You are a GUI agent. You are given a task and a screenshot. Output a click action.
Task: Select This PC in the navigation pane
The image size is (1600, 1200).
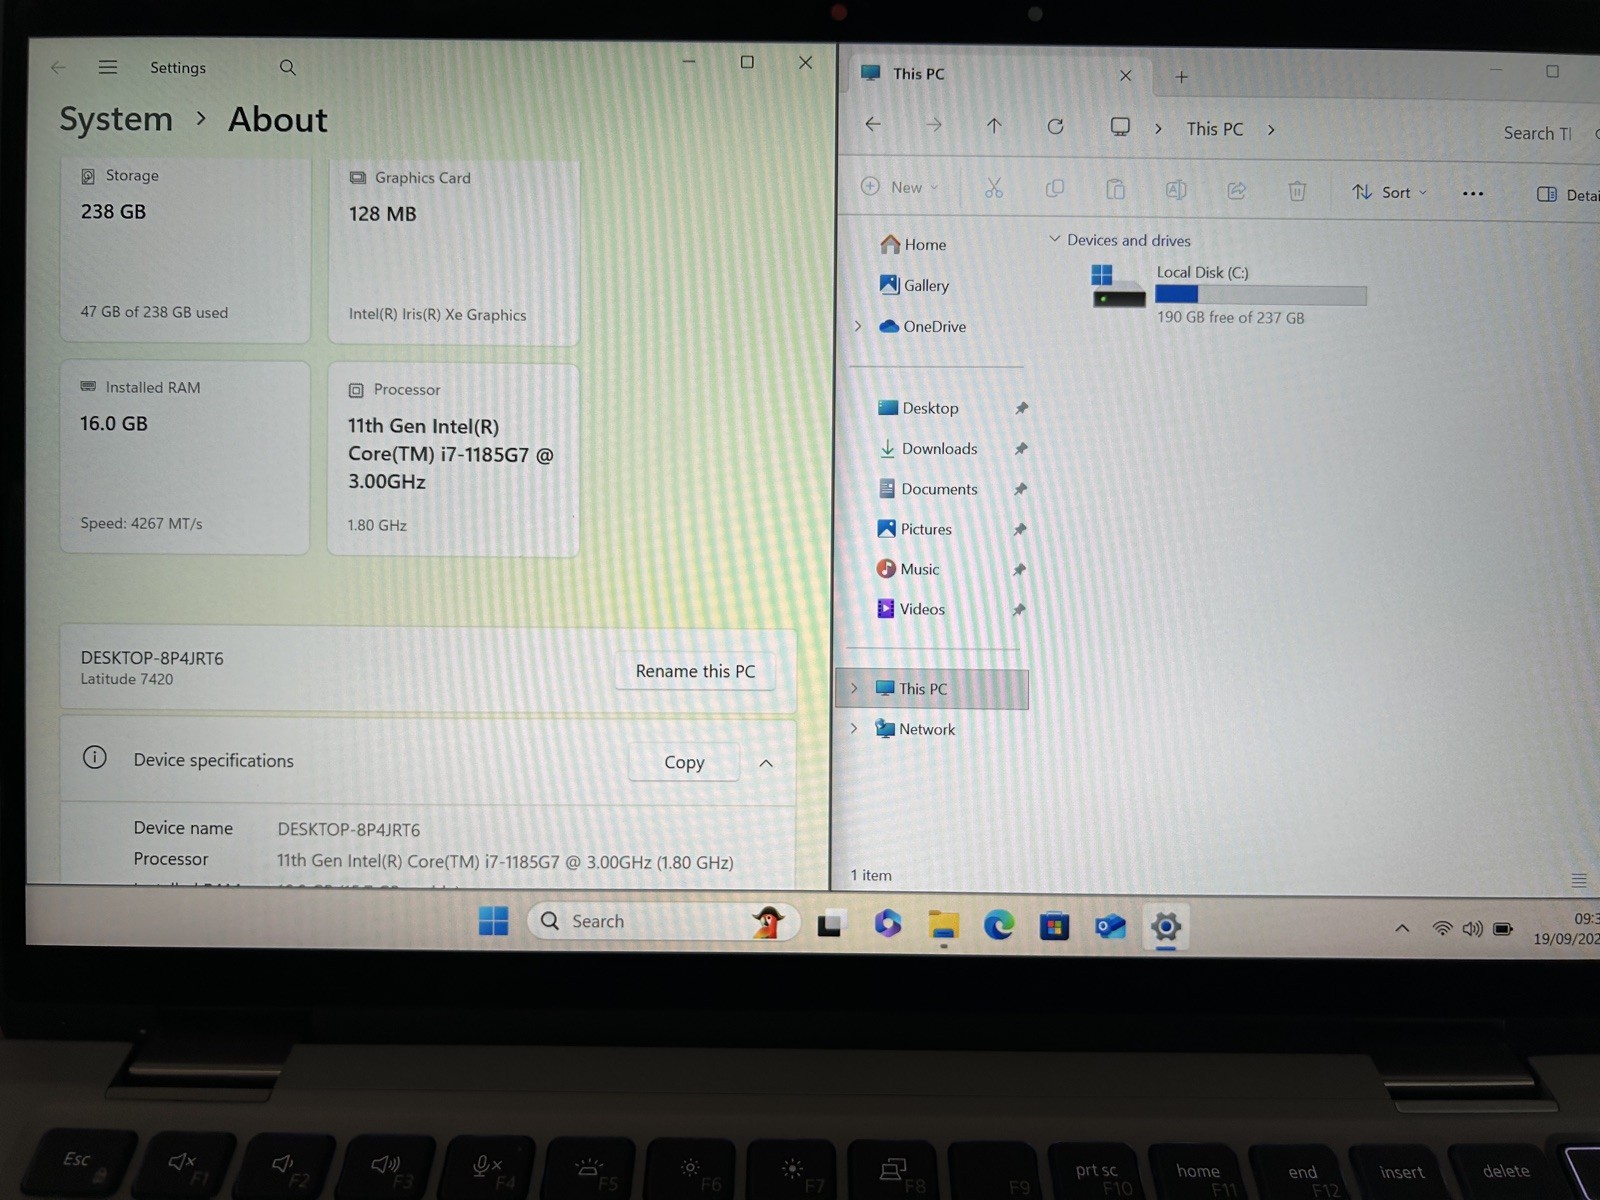(933, 689)
